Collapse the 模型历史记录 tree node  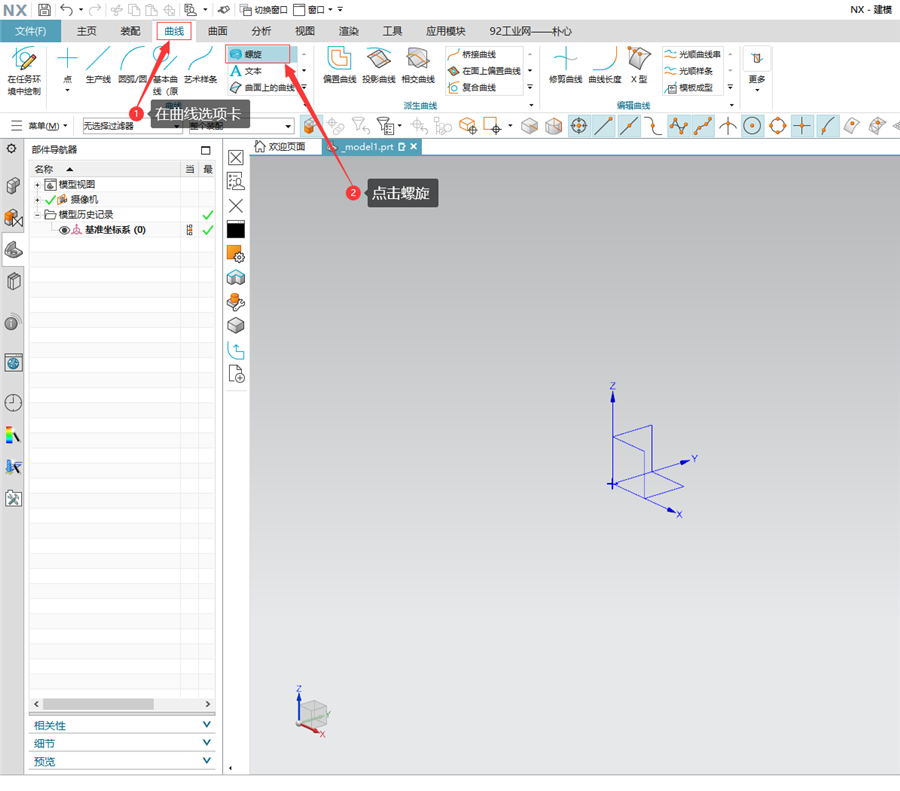click(37, 215)
